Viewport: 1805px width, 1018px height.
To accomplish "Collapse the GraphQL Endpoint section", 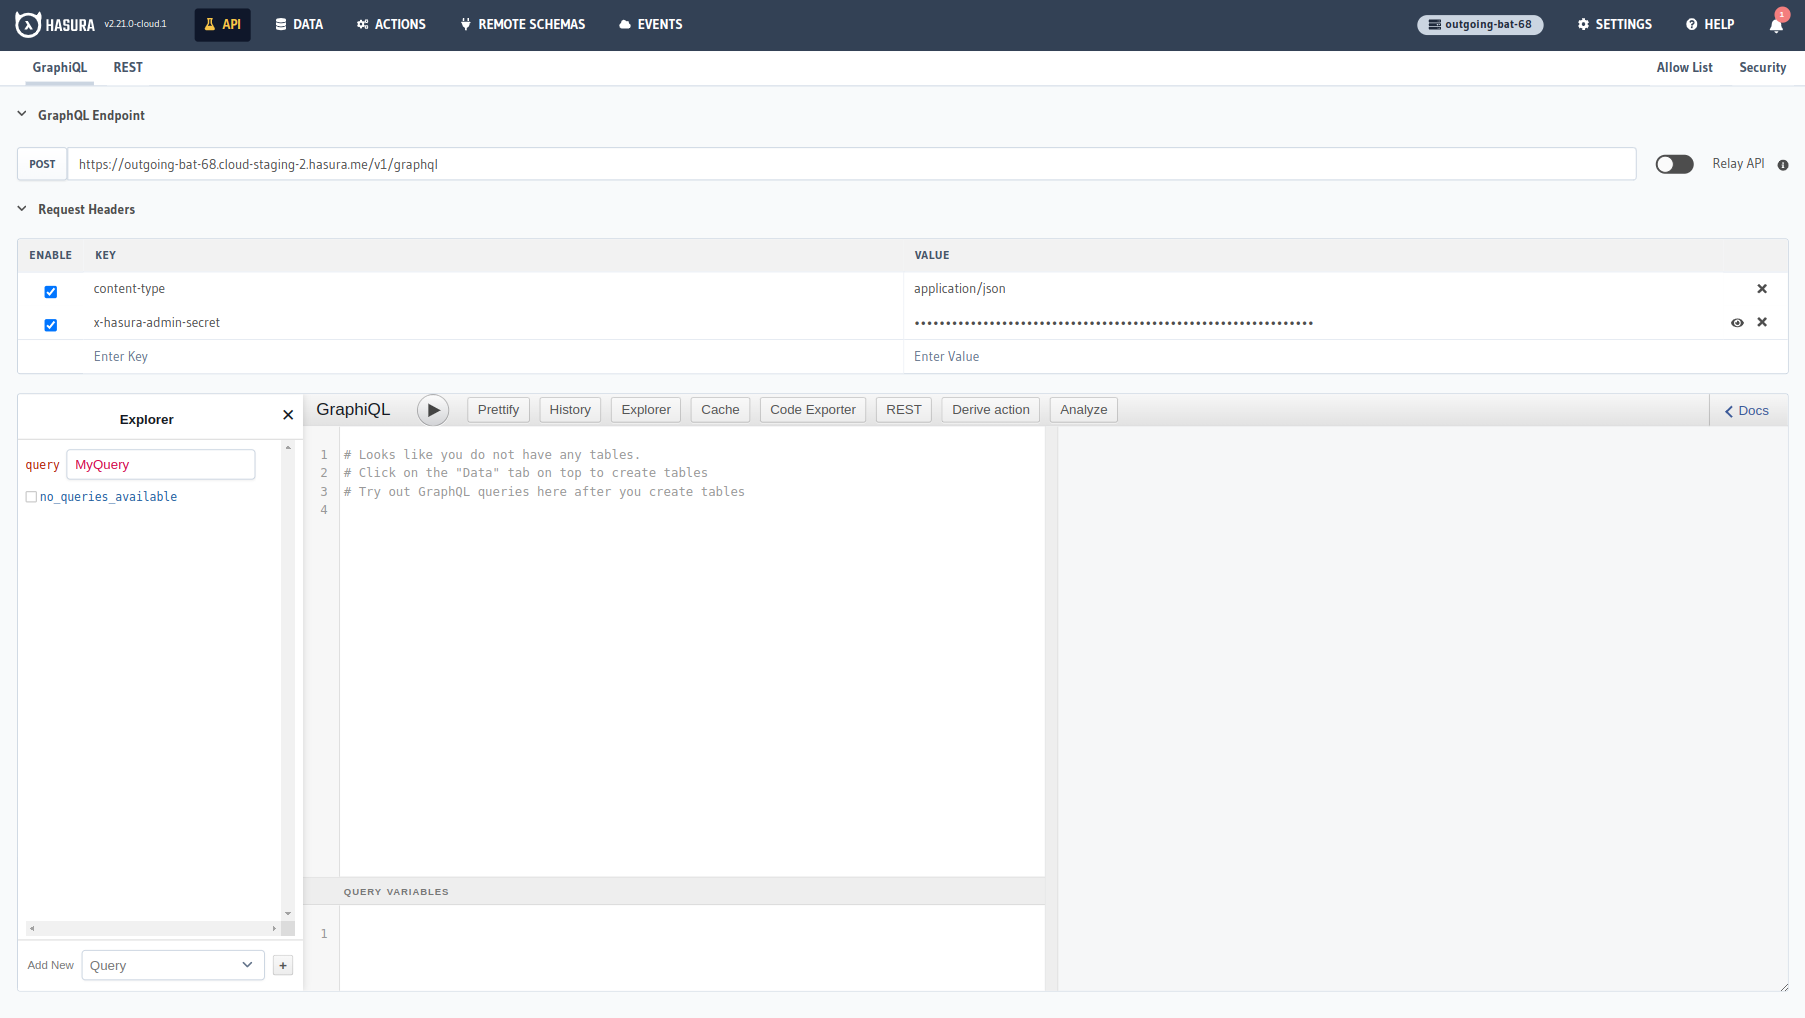I will (22, 115).
